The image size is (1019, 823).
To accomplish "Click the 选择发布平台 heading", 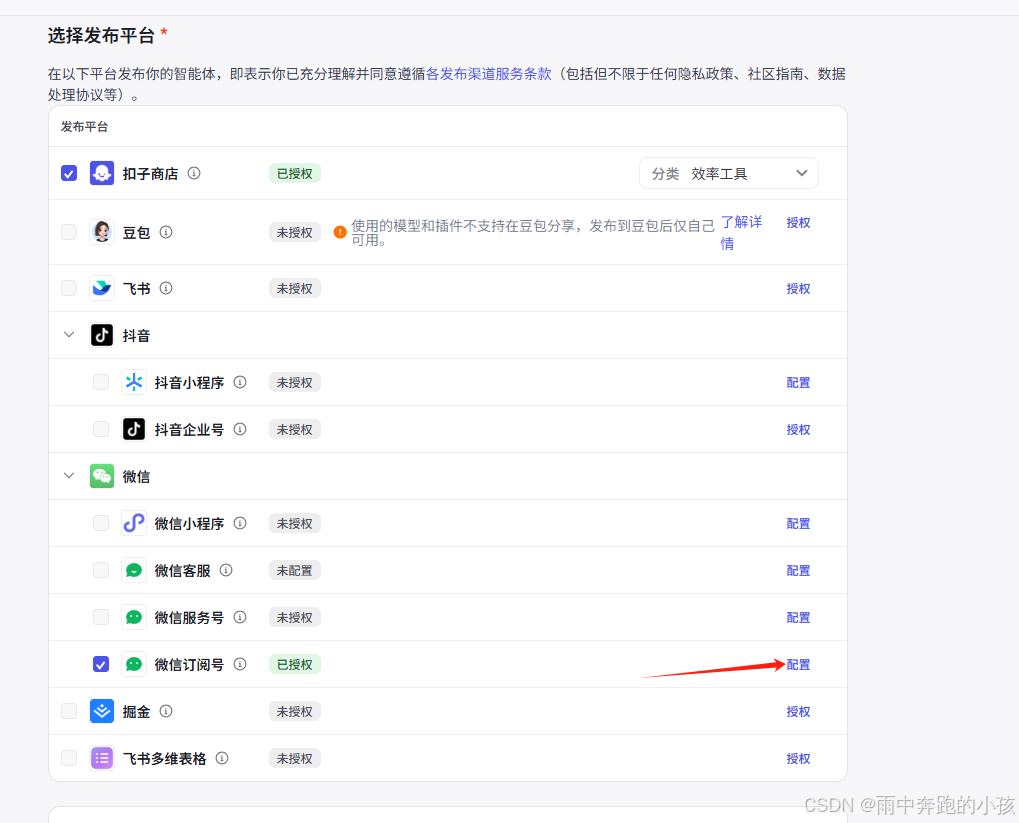I will point(101,35).
